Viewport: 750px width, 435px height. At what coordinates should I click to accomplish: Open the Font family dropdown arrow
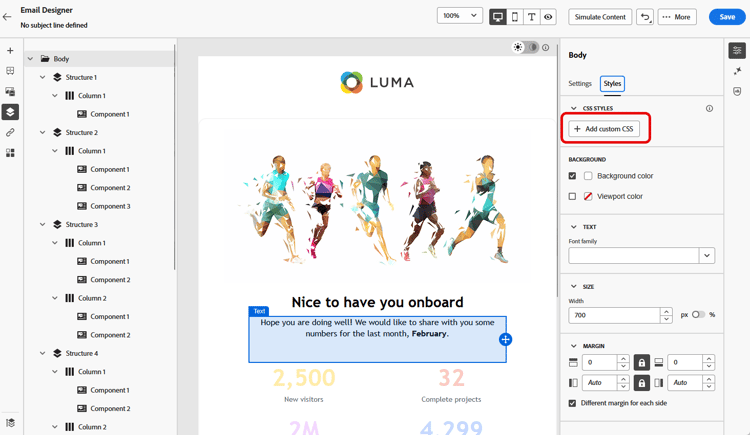pyautogui.click(x=707, y=256)
